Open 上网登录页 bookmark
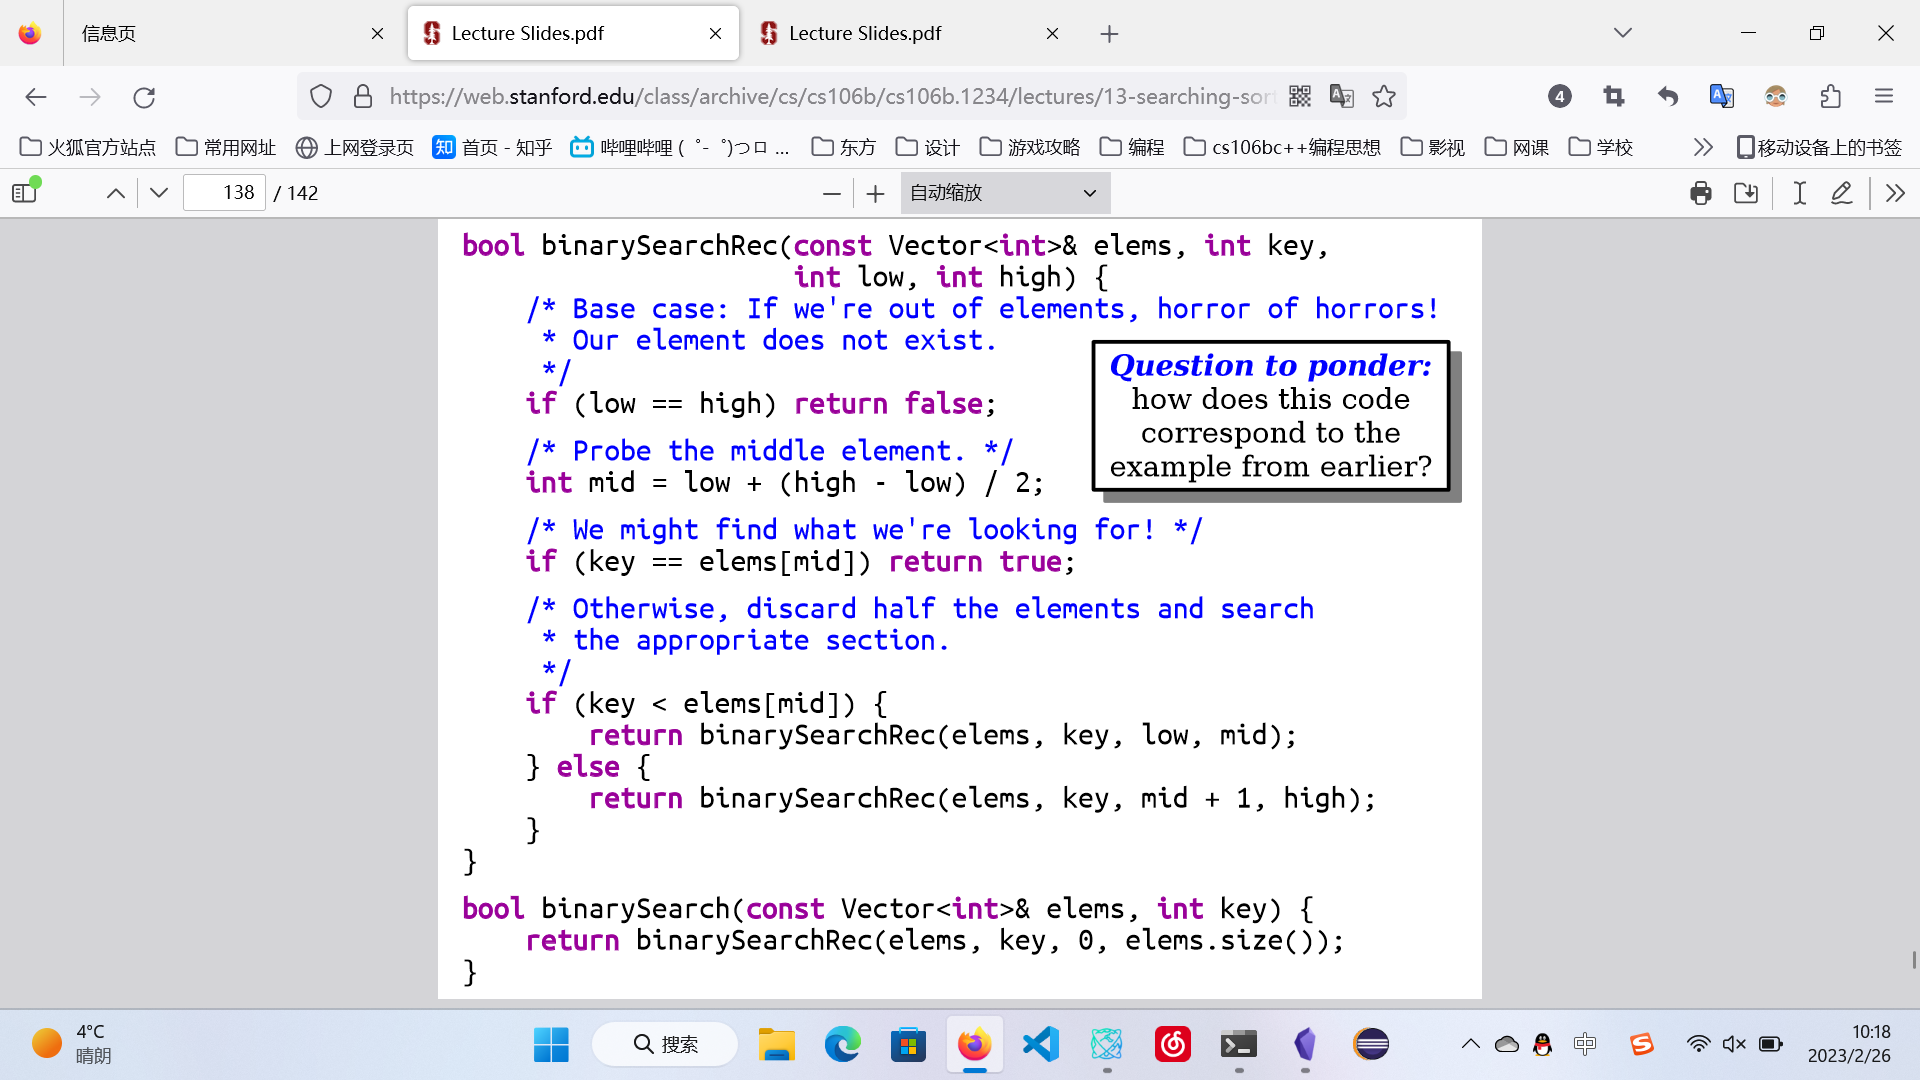1920x1080 pixels. click(355, 147)
